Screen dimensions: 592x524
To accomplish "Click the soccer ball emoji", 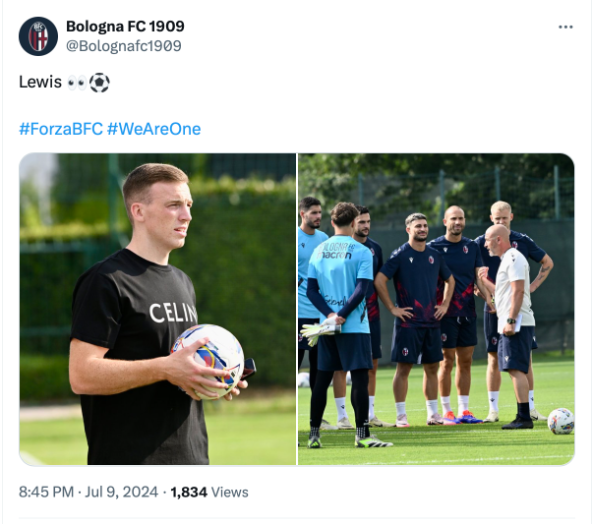I will pos(99,82).
